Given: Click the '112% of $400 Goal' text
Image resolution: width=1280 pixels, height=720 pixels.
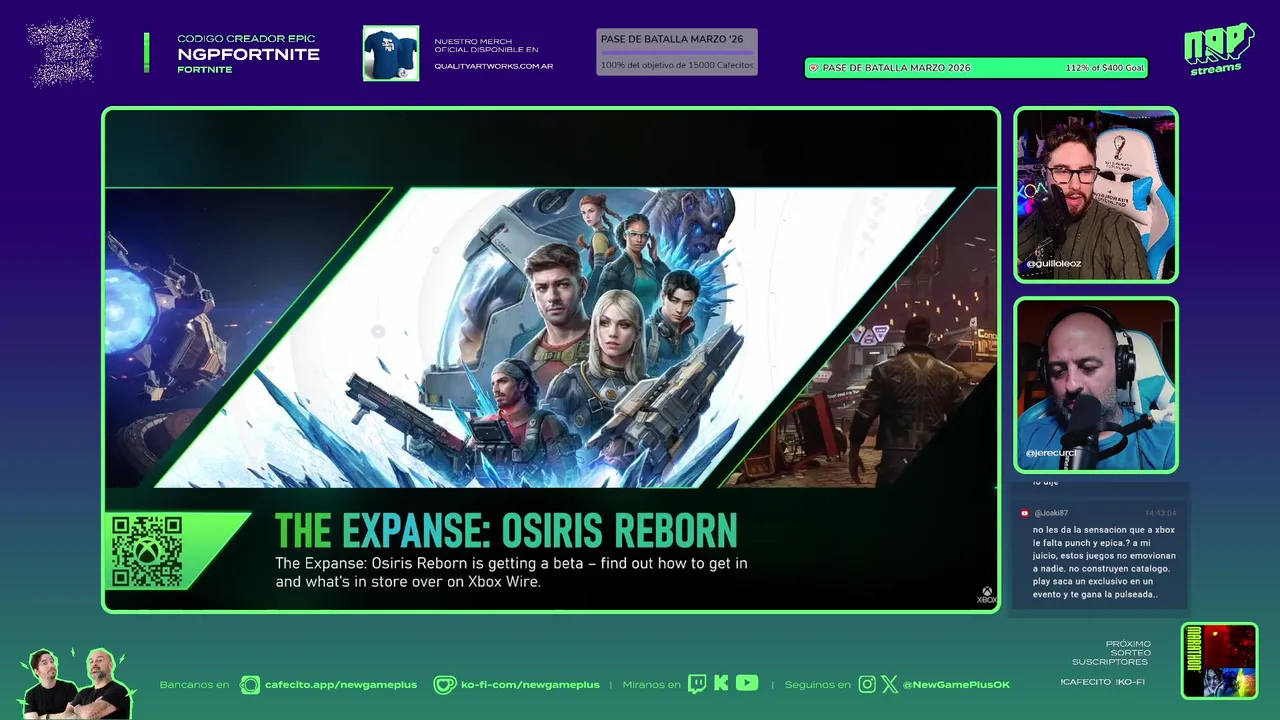Looking at the screenshot, I should (x=1103, y=68).
